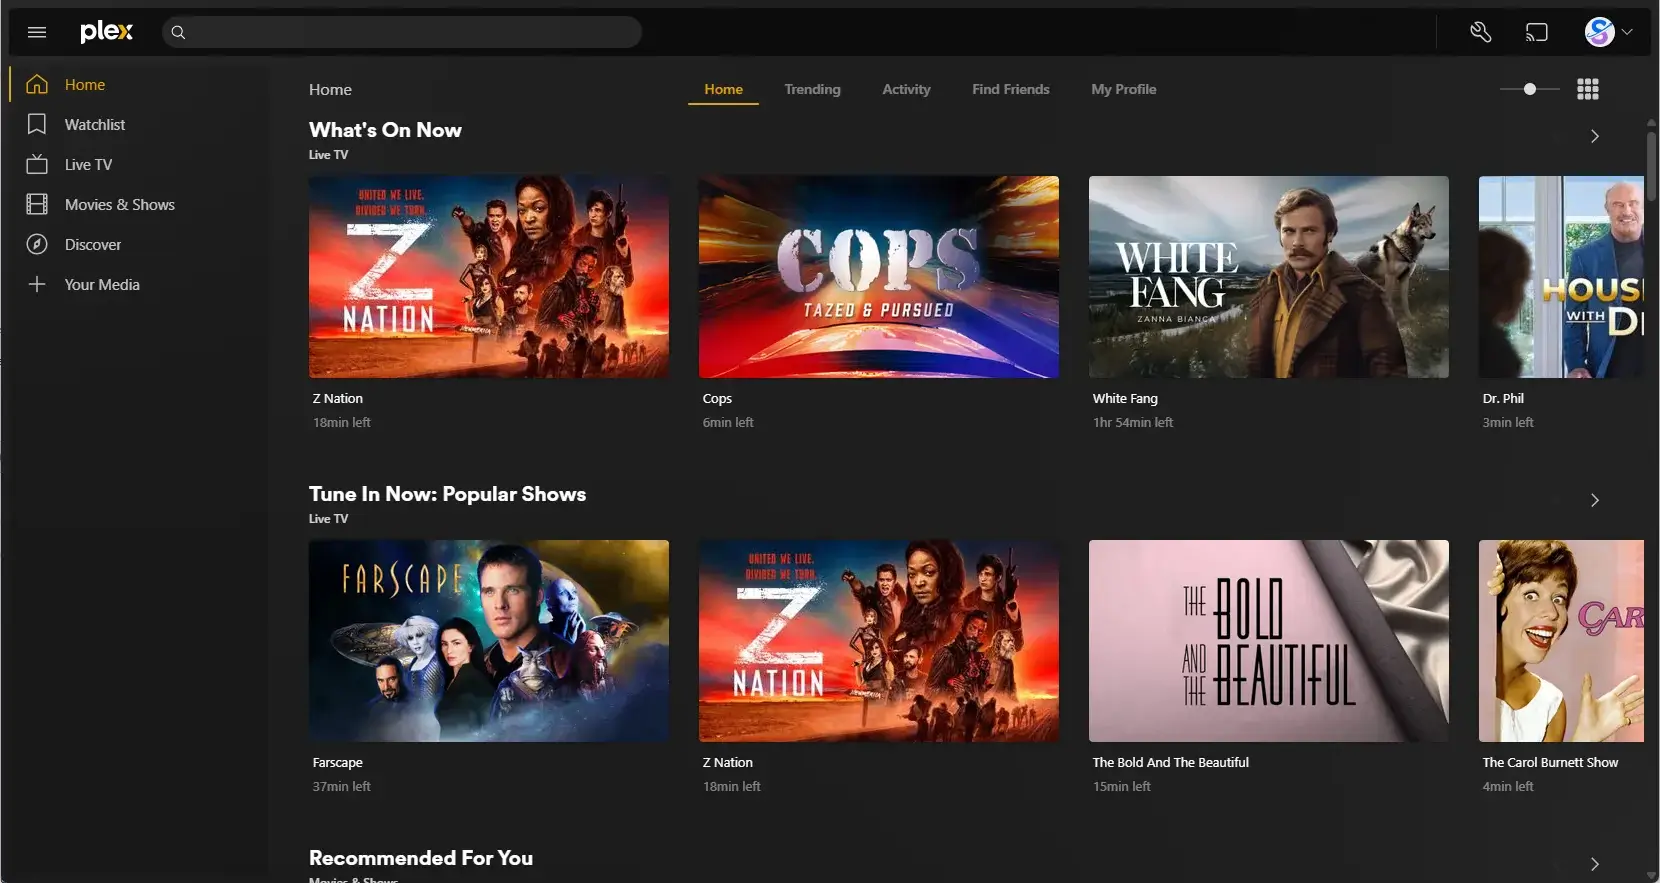
Task: Select the Home tab
Action: (x=723, y=89)
